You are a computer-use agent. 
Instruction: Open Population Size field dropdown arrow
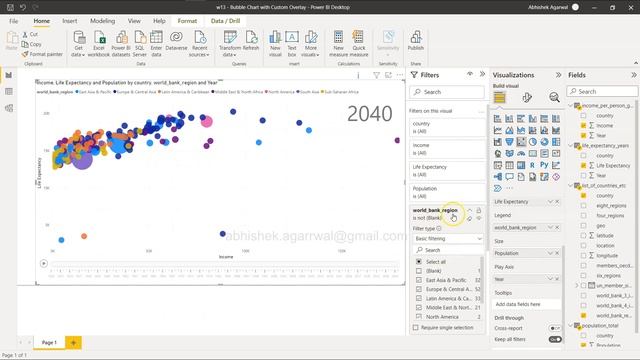550,253
